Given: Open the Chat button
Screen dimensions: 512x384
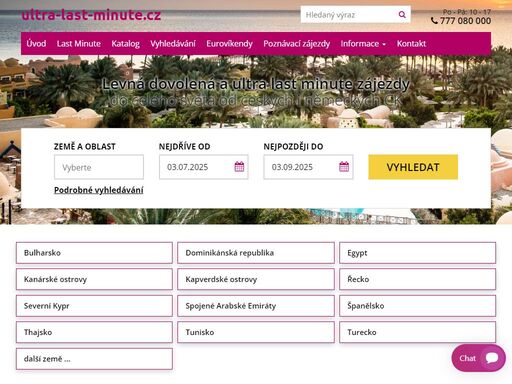Looking at the screenshot, I should (x=478, y=358).
